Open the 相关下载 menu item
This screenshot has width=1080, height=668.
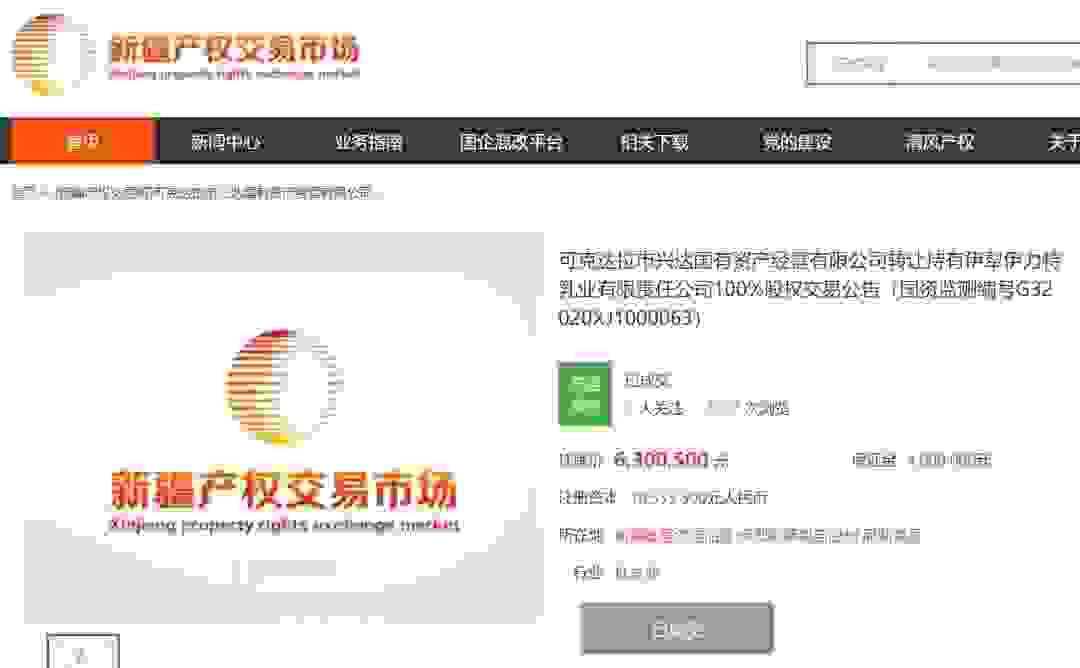pos(654,142)
